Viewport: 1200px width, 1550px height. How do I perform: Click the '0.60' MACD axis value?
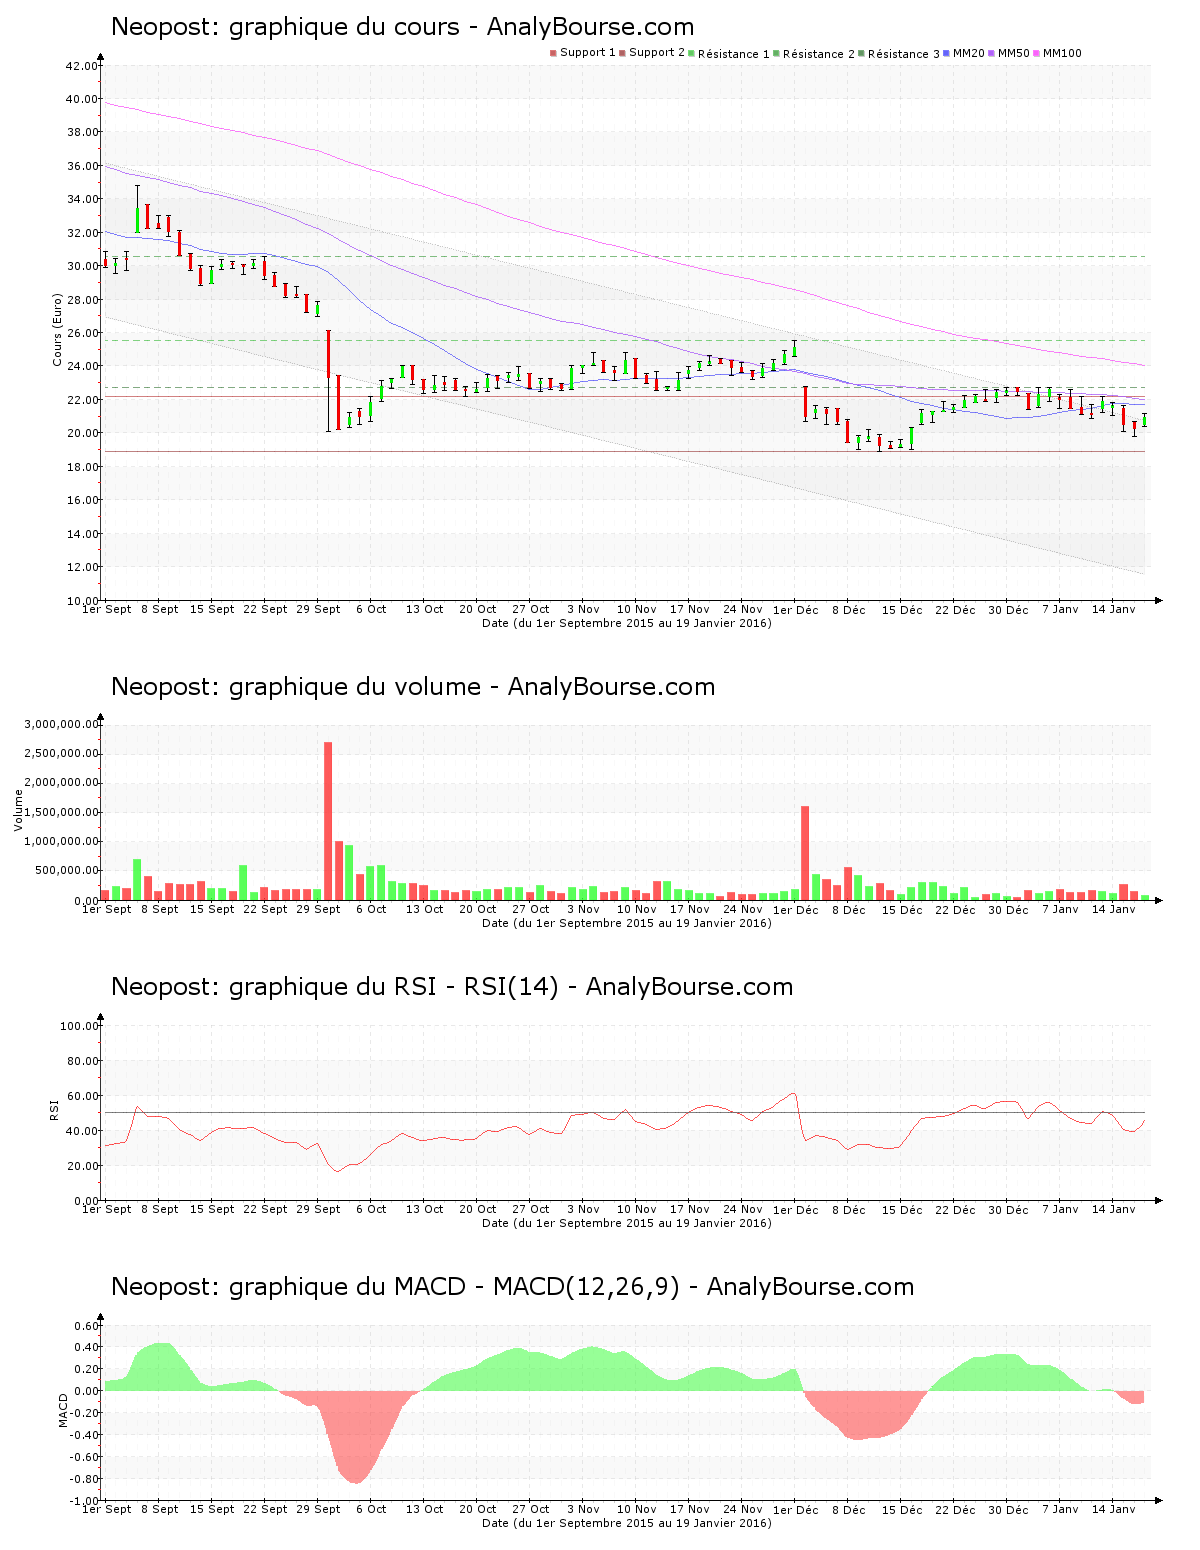click(x=88, y=1326)
